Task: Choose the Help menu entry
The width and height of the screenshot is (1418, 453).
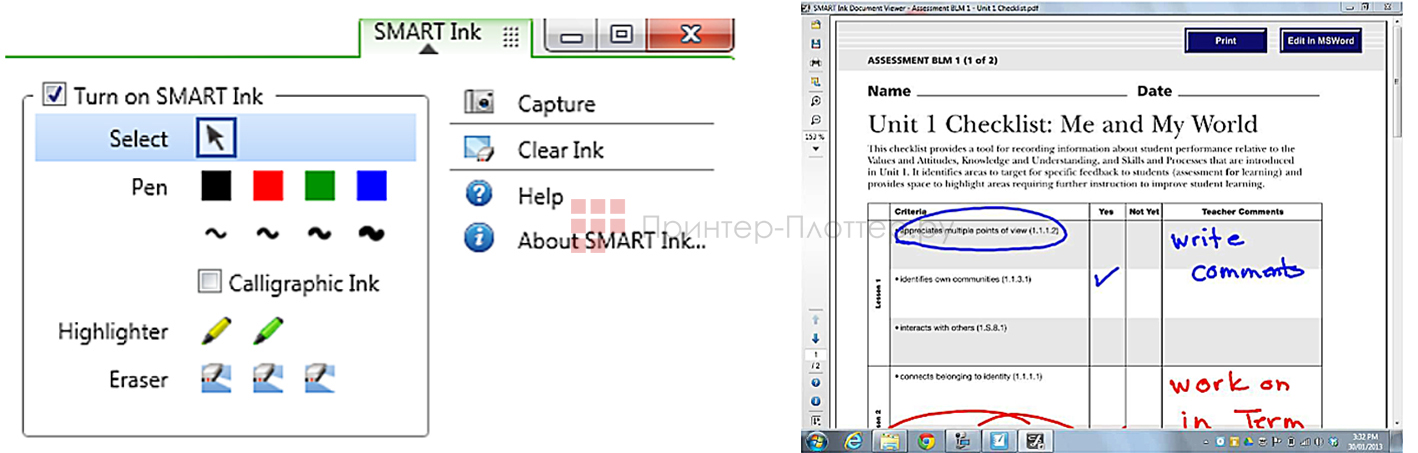Action: coord(540,196)
